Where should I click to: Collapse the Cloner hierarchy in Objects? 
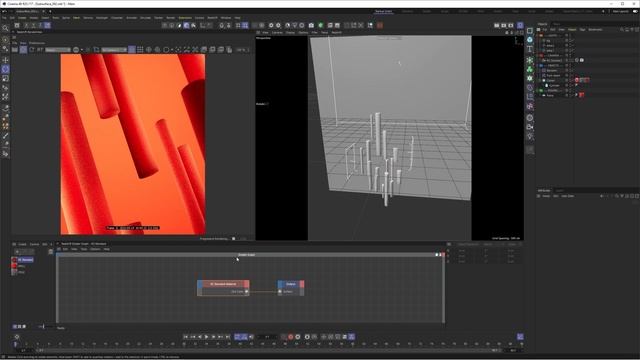click(540, 80)
